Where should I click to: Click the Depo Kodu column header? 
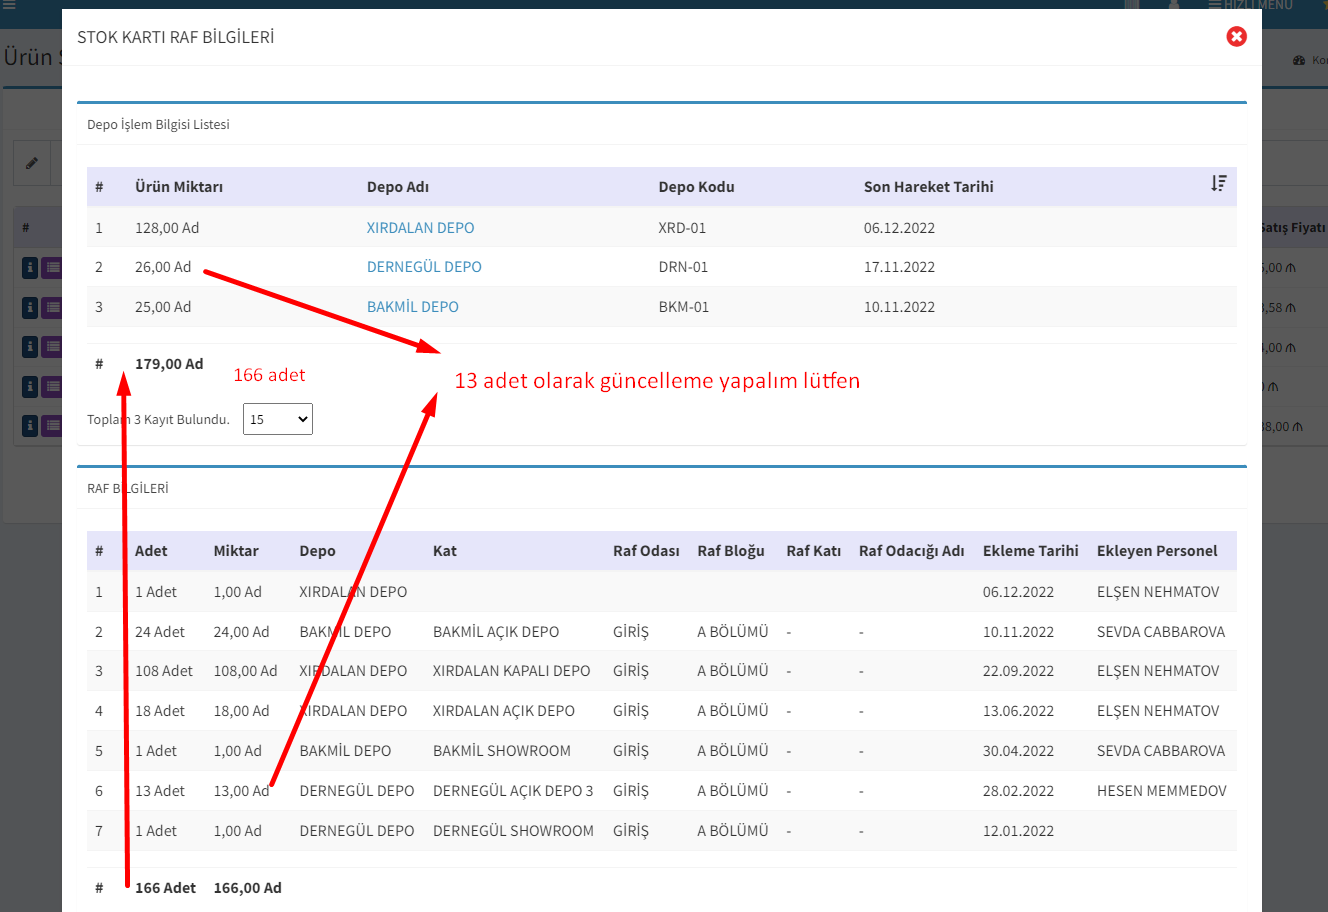click(696, 187)
